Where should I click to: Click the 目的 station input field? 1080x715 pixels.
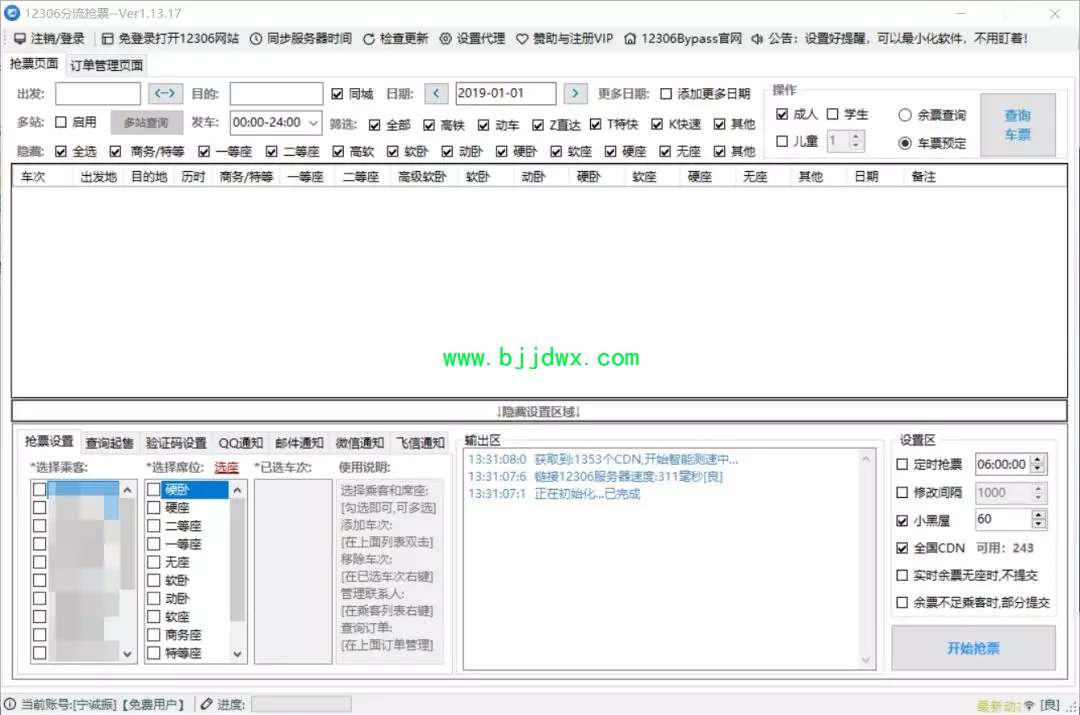pyautogui.click(x=276, y=93)
